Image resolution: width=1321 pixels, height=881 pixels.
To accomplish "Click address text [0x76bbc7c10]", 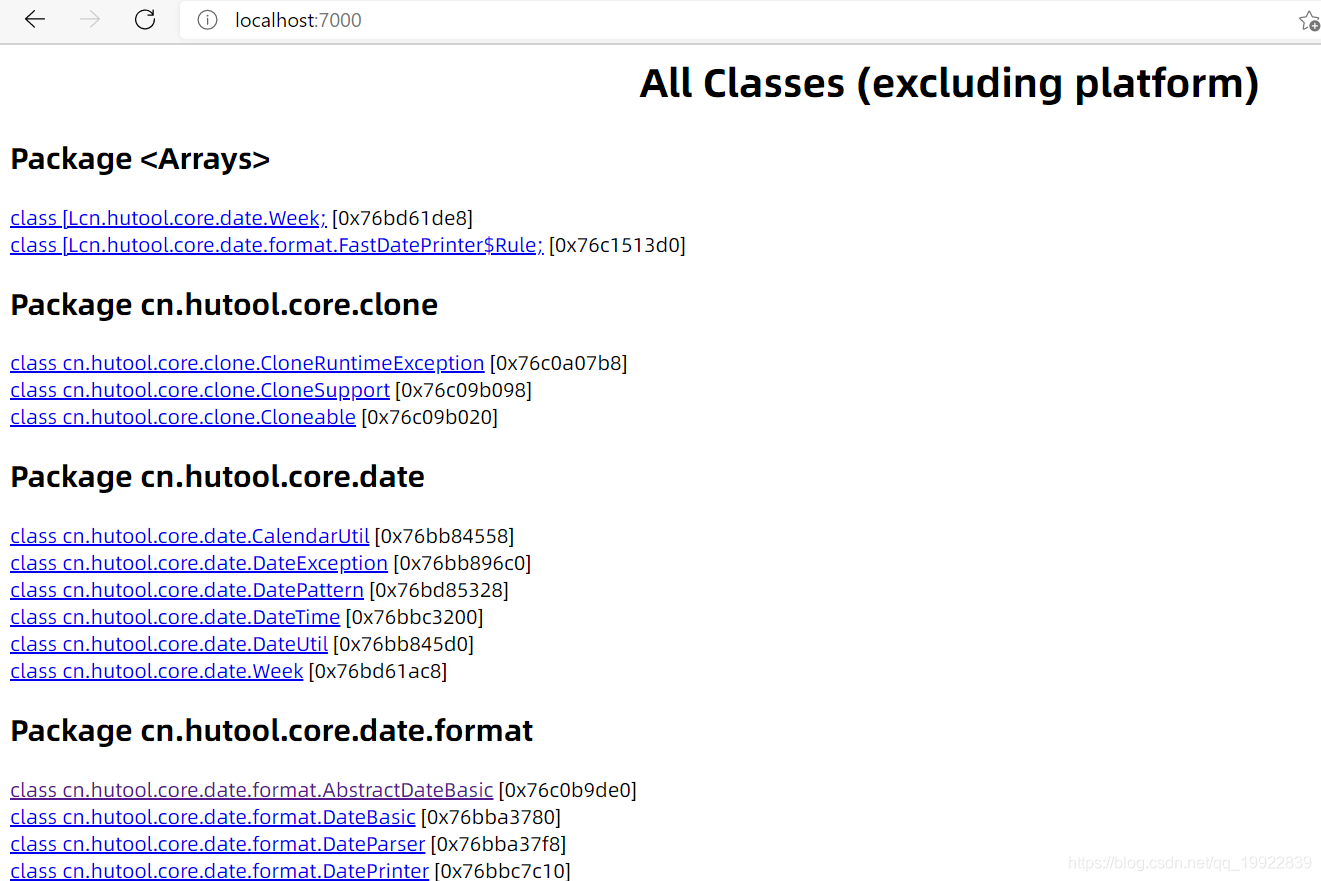I will pyautogui.click(x=502, y=871).
